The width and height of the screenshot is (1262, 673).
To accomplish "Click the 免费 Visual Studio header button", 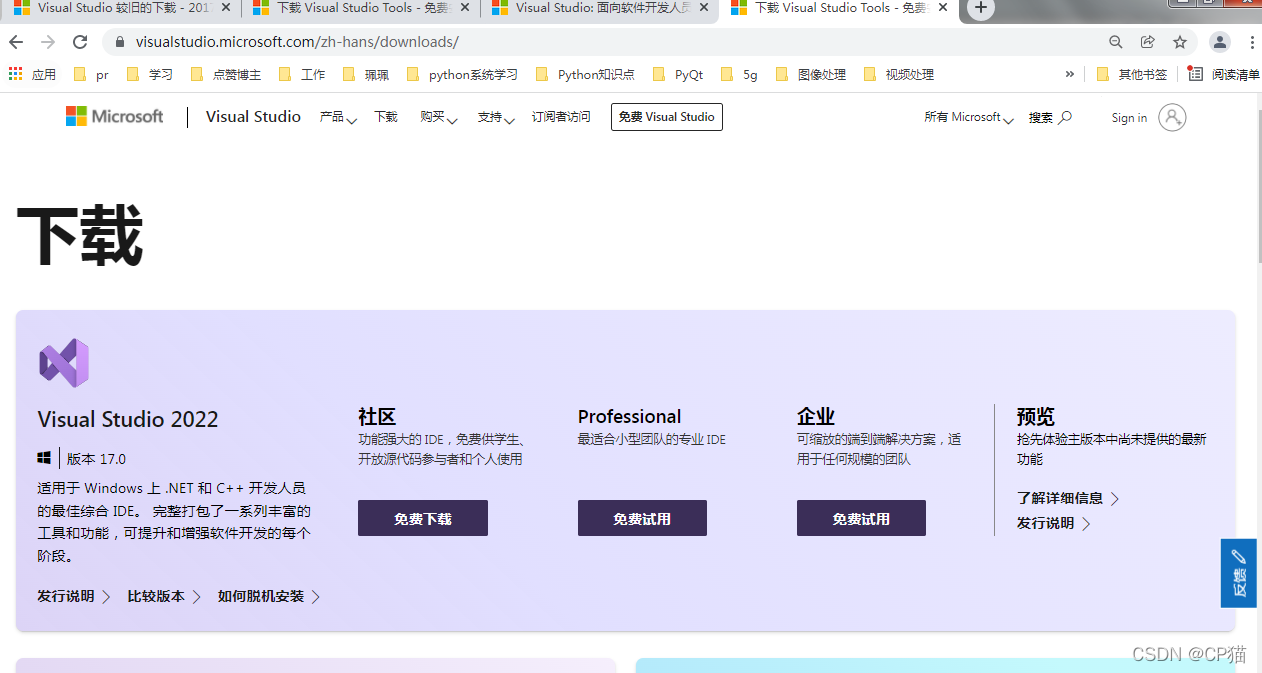I will (x=667, y=117).
